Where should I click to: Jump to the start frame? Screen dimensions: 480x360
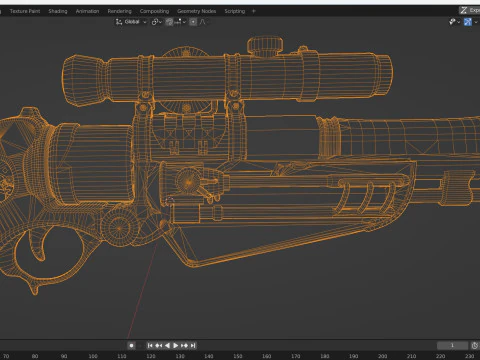150,346
